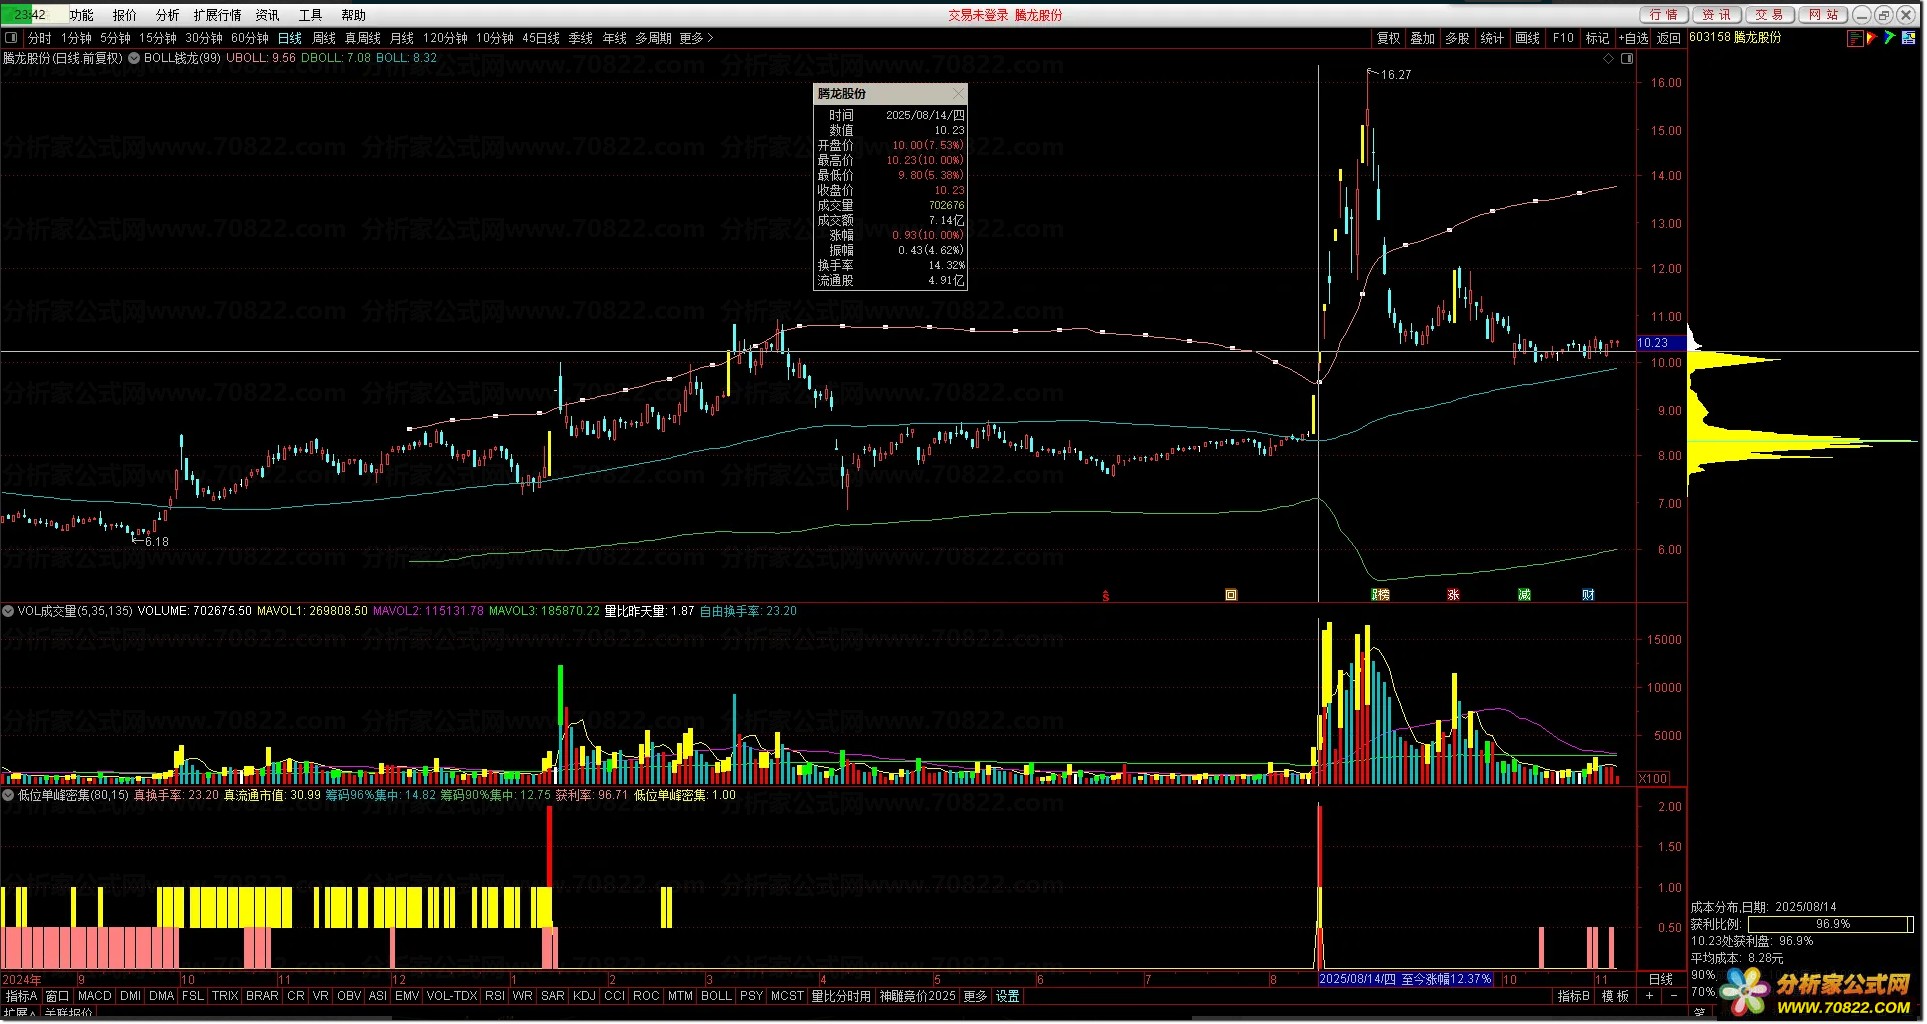Expand the 更多 period options

[x=696, y=38]
